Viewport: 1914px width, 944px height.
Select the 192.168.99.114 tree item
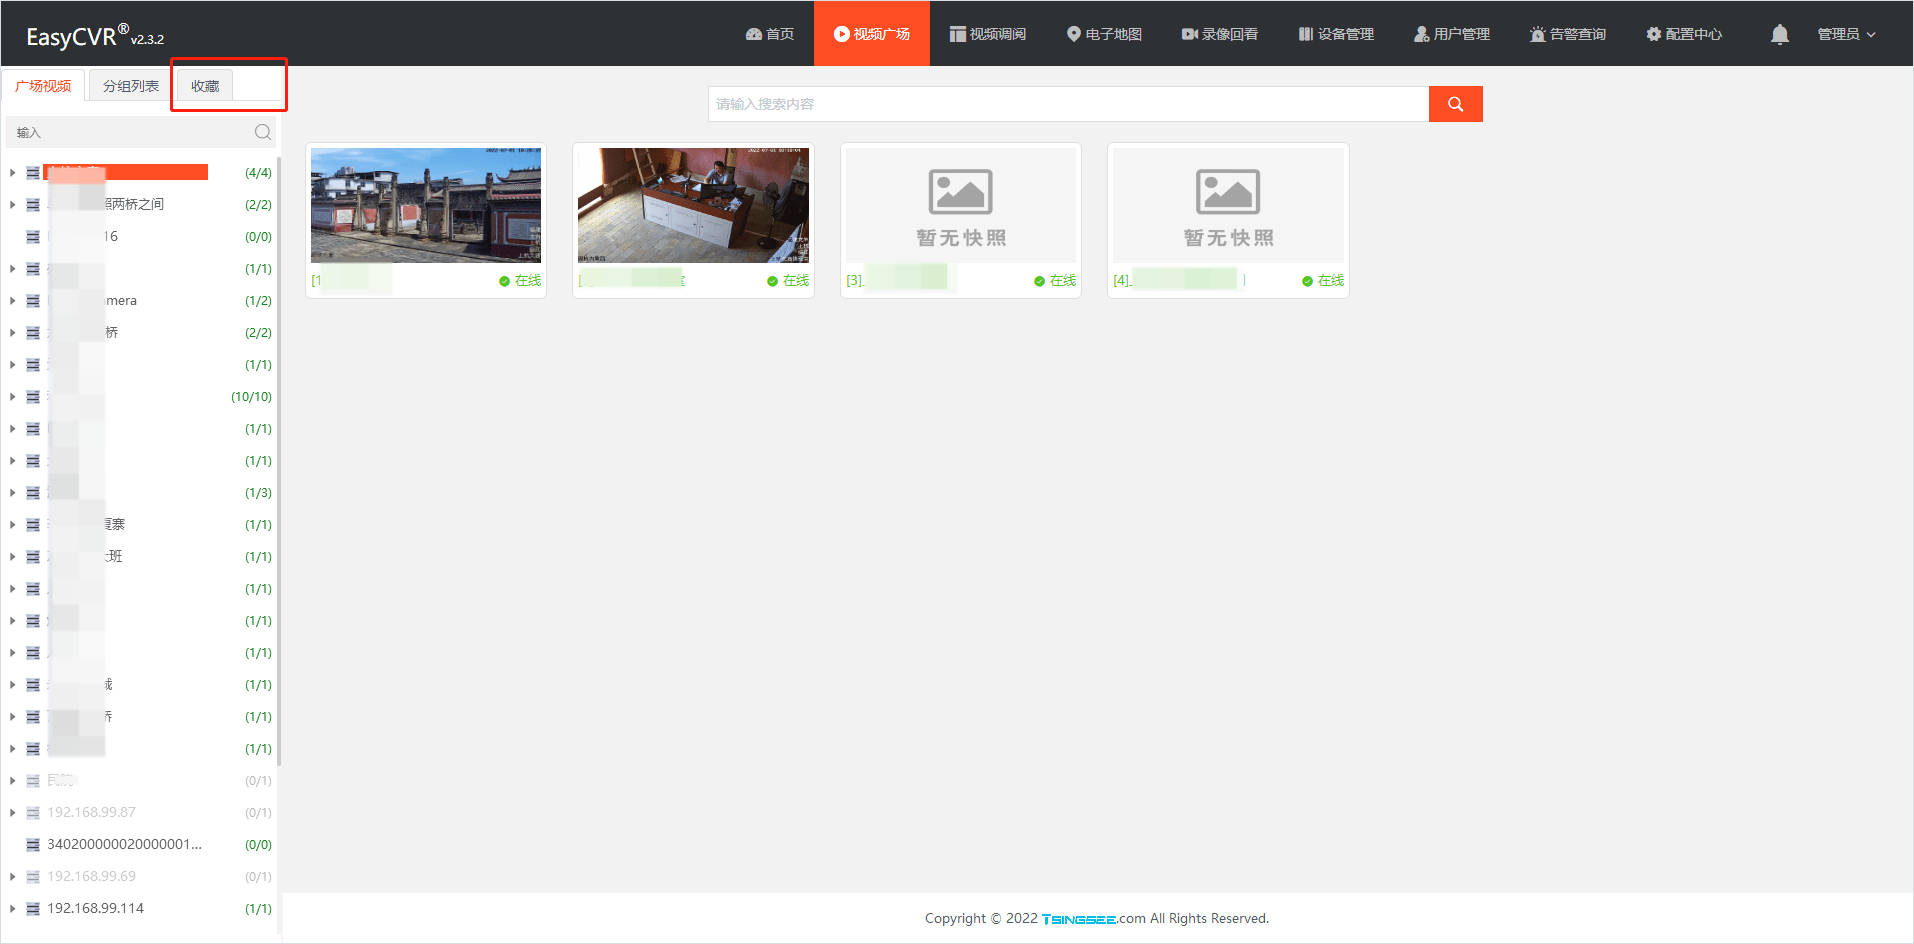tap(95, 908)
